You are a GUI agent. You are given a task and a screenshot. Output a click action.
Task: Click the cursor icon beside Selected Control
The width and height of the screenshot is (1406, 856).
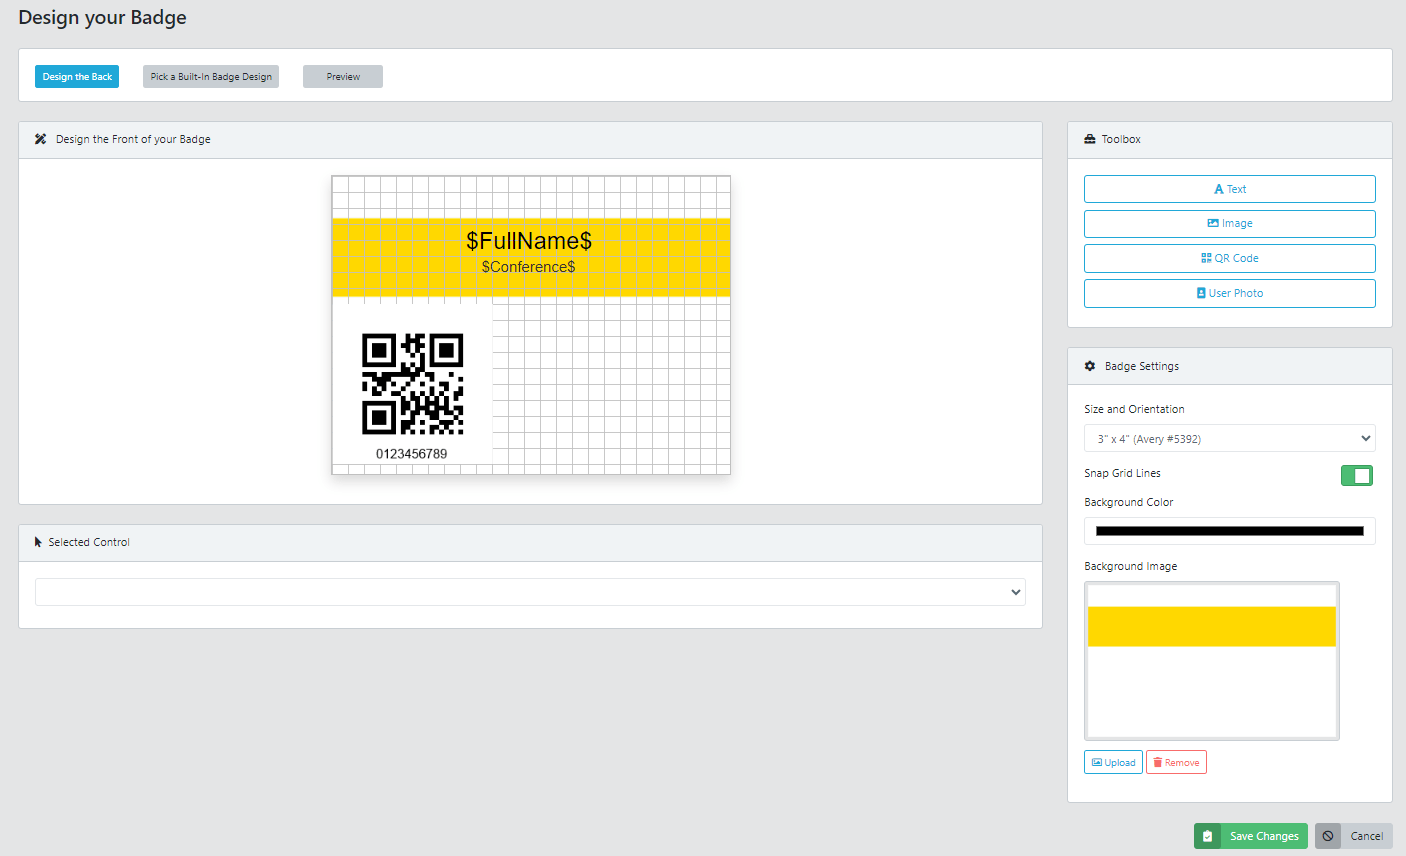point(38,542)
